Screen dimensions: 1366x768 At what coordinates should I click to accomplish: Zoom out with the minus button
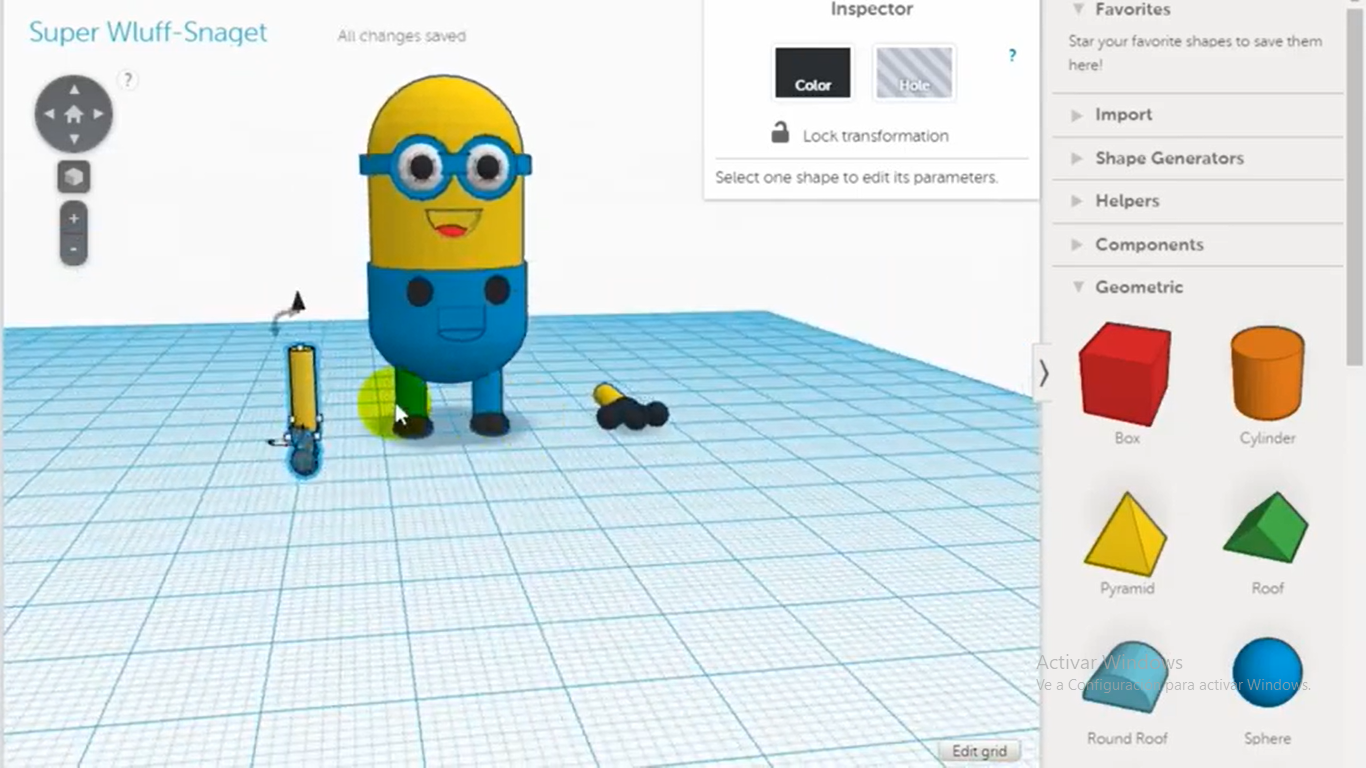point(74,249)
